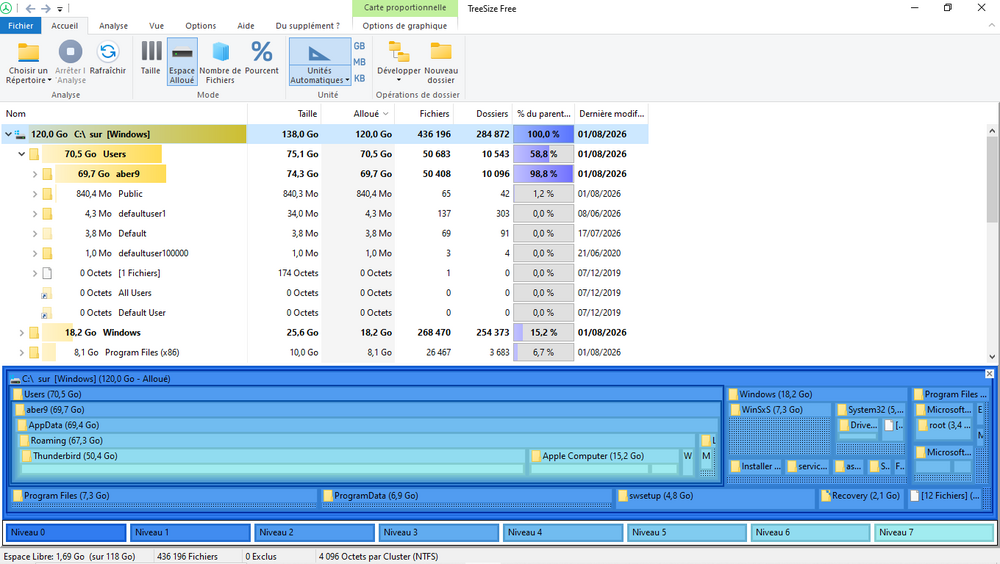Screen dimensions: 1000x564
Task: Switch to the Analyse tab
Action: pos(114,26)
